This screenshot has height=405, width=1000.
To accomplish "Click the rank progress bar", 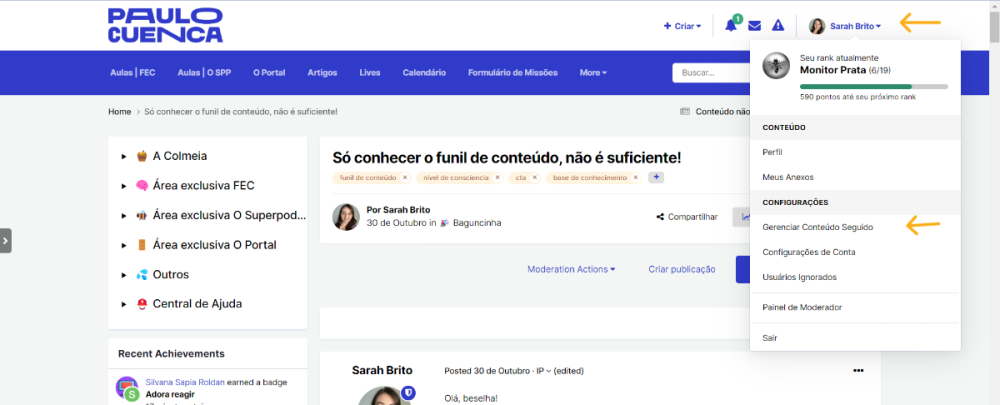I will (x=874, y=86).
